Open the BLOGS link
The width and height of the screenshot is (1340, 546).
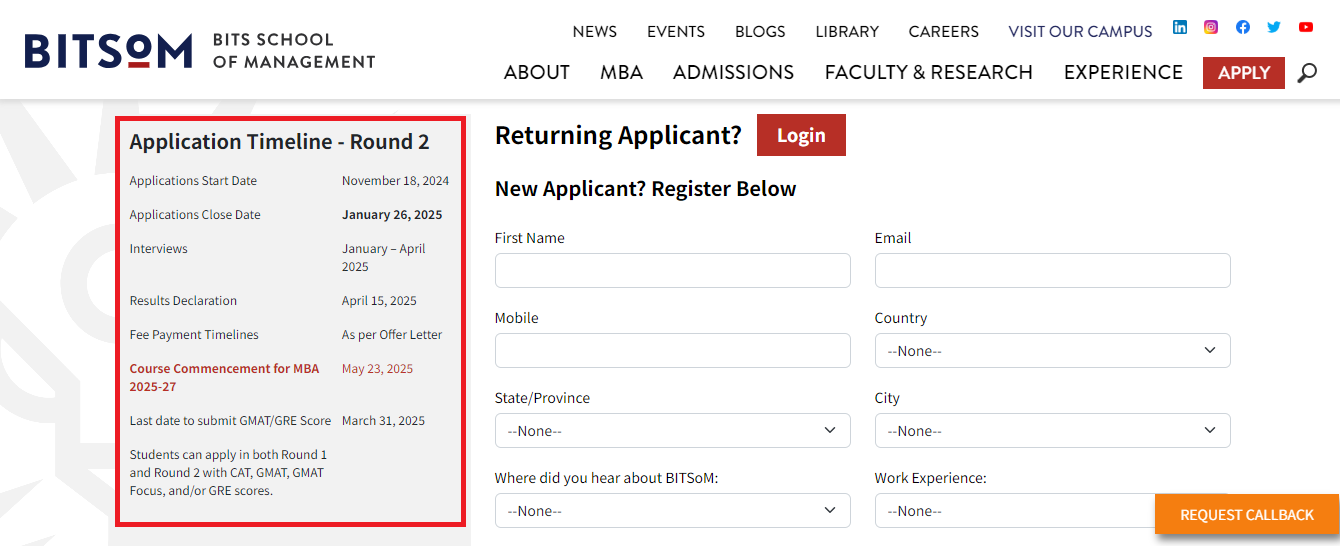(760, 31)
